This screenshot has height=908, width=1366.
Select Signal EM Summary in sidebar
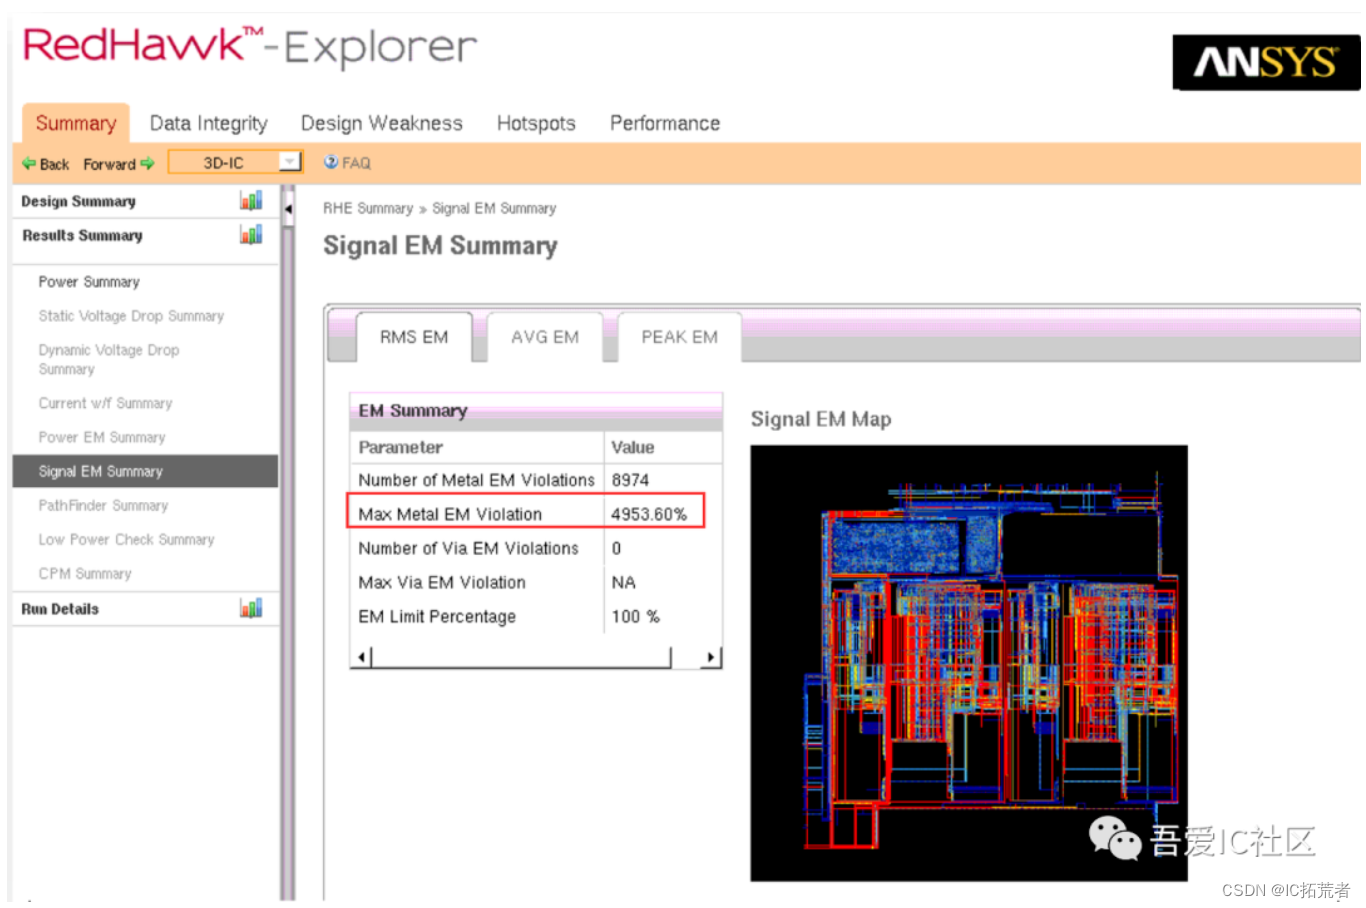point(145,471)
